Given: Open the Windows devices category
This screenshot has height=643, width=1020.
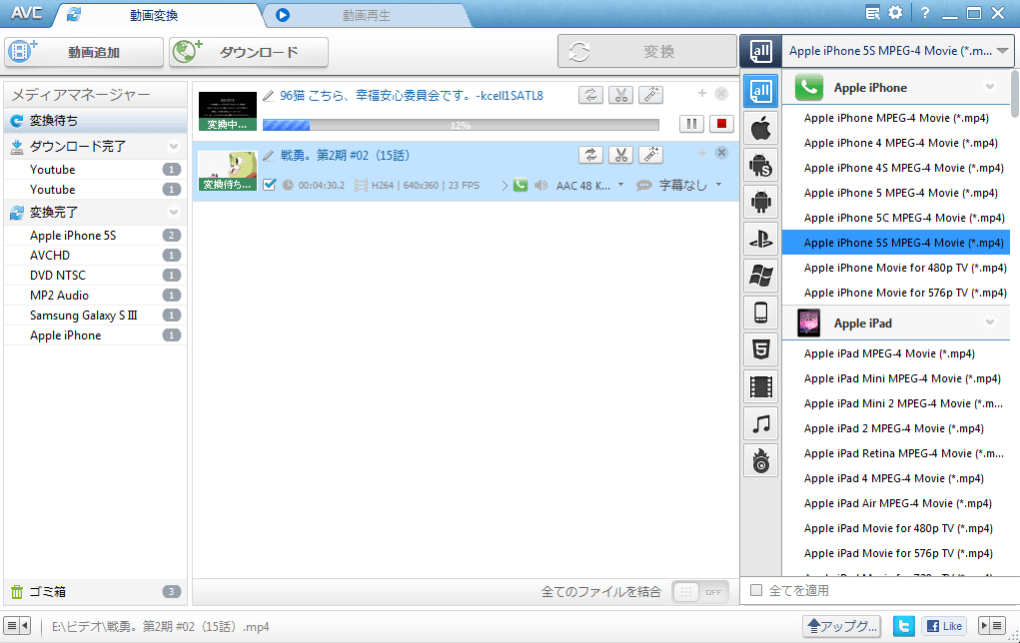Looking at the screenshot, I should tap(760, 276).
